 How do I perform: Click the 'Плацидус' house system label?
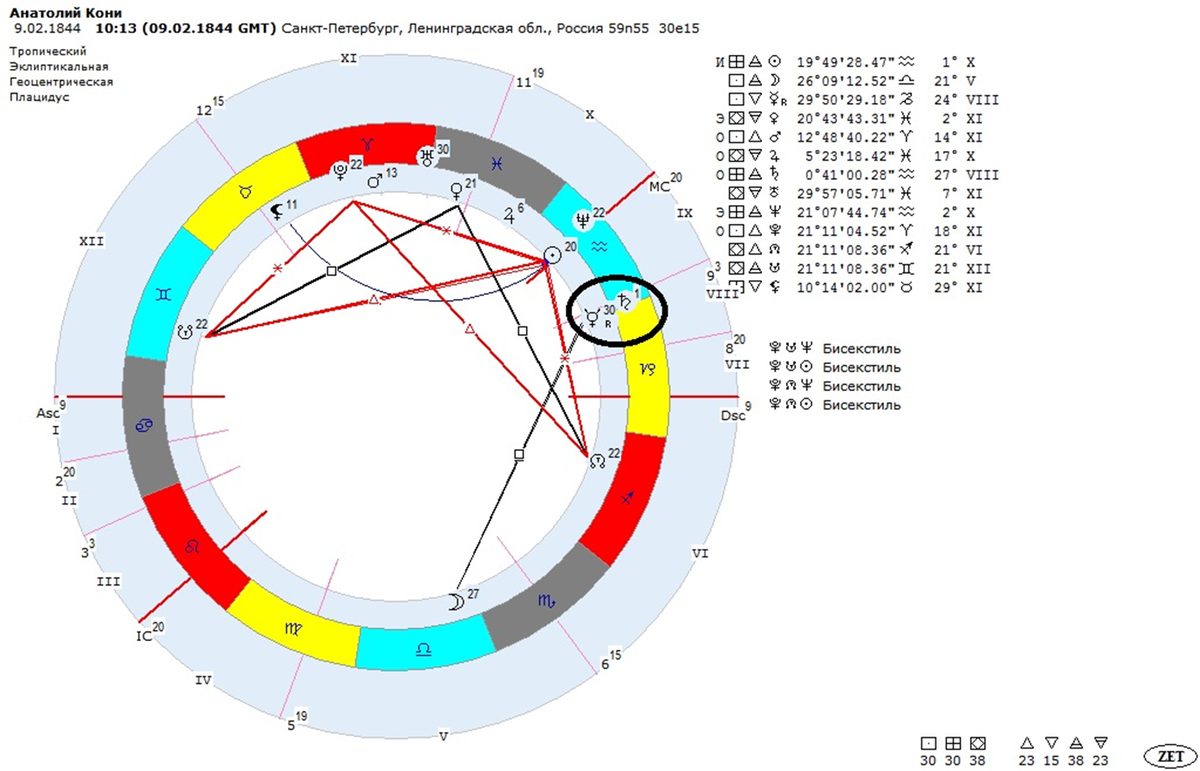40,98
